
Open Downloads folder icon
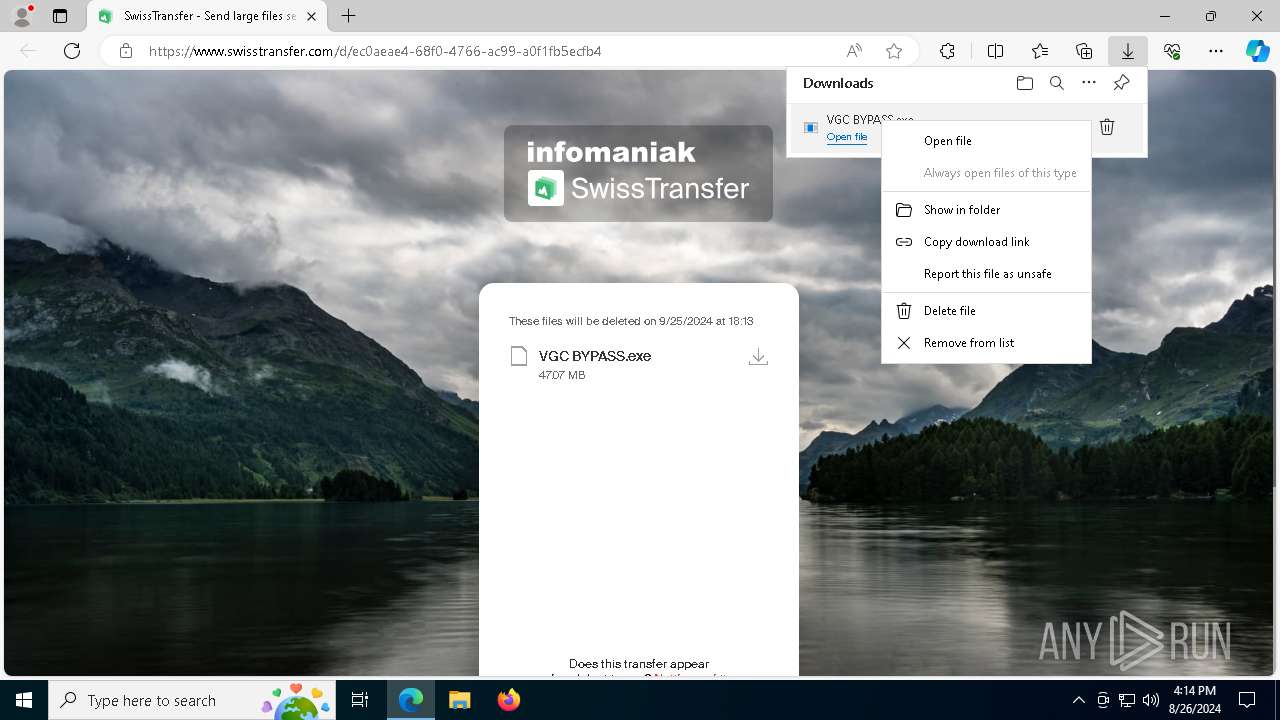coord(1024,83)
